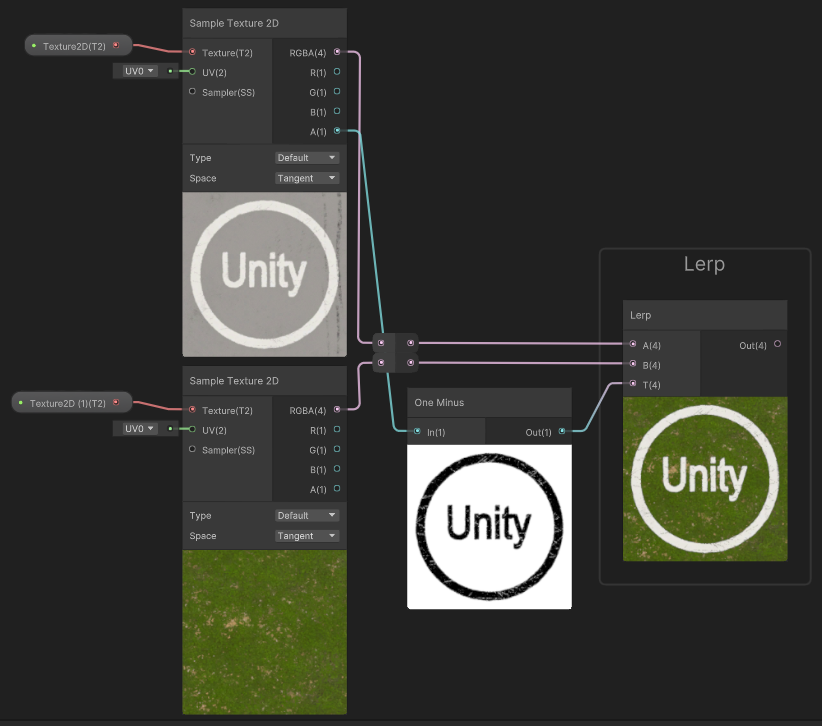Image resolution: width=822 pixels, height=726 pixels.
Task: Click the Lerp group heading
Action: point(704,264)
